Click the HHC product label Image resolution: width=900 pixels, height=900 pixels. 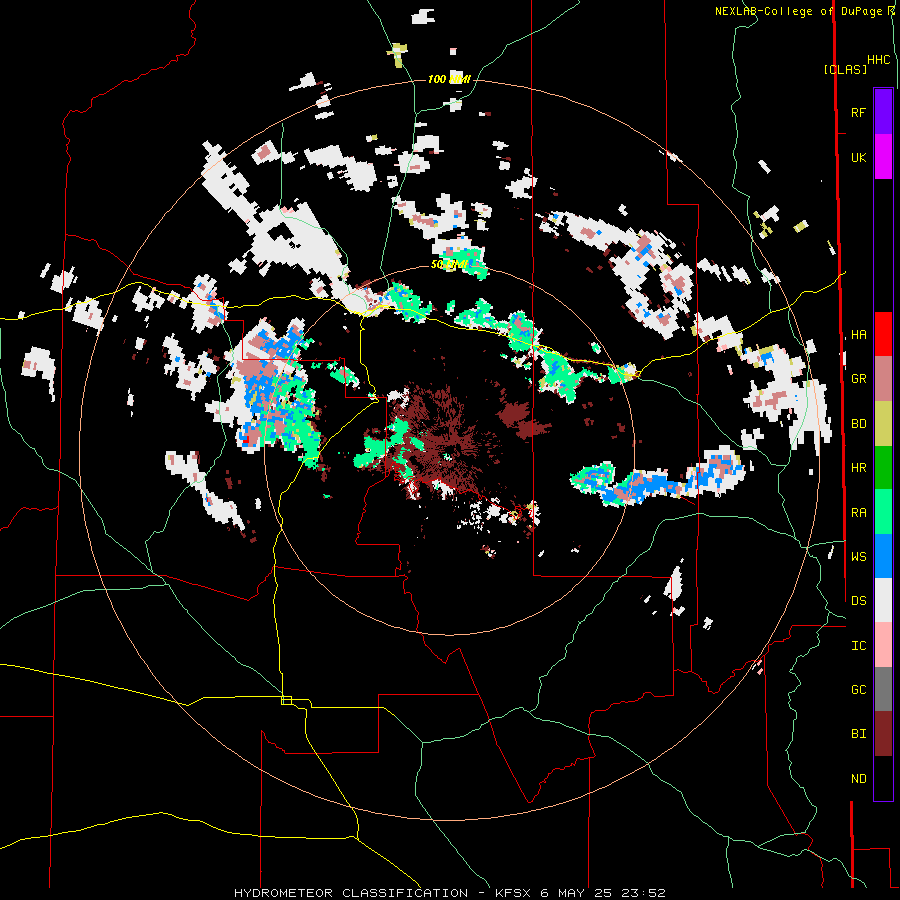coord(879,60)
